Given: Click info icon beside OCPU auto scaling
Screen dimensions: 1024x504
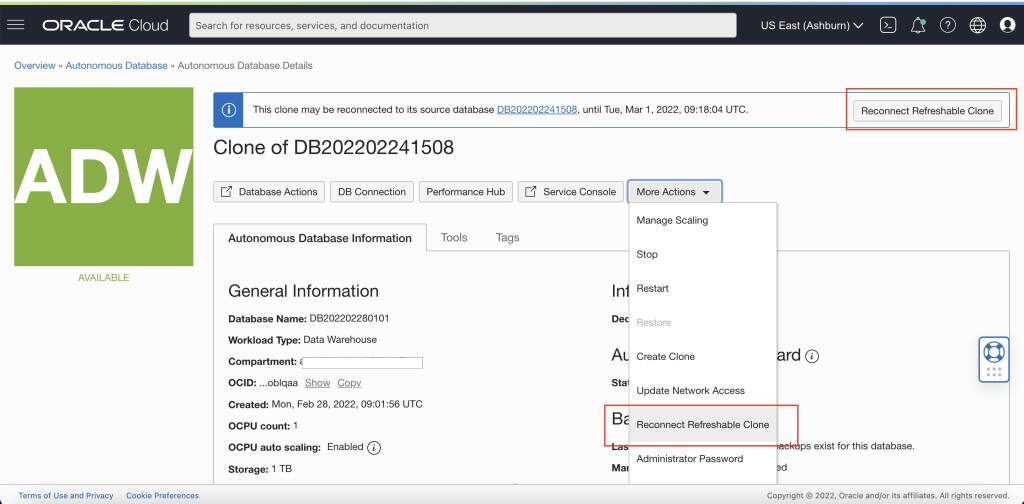Looking at the screenshot, I should (374, 448).
